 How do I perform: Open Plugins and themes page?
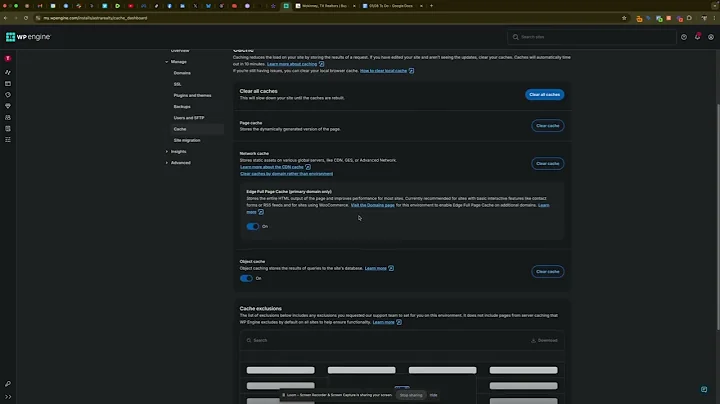192,95
